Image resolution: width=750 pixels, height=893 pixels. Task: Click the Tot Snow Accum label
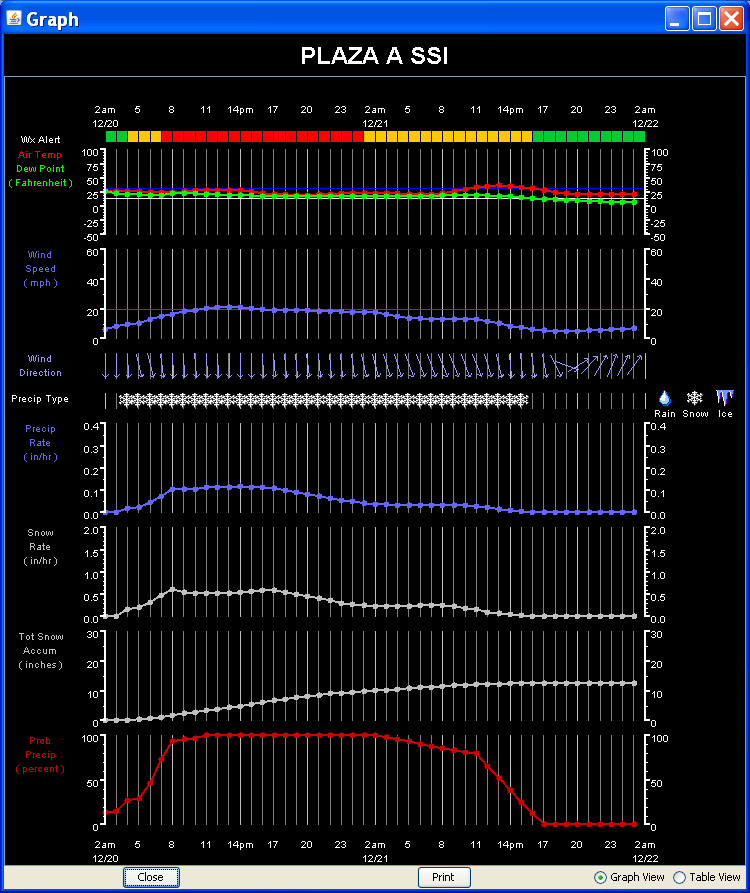pyautogui.click(x=41, y=650)
